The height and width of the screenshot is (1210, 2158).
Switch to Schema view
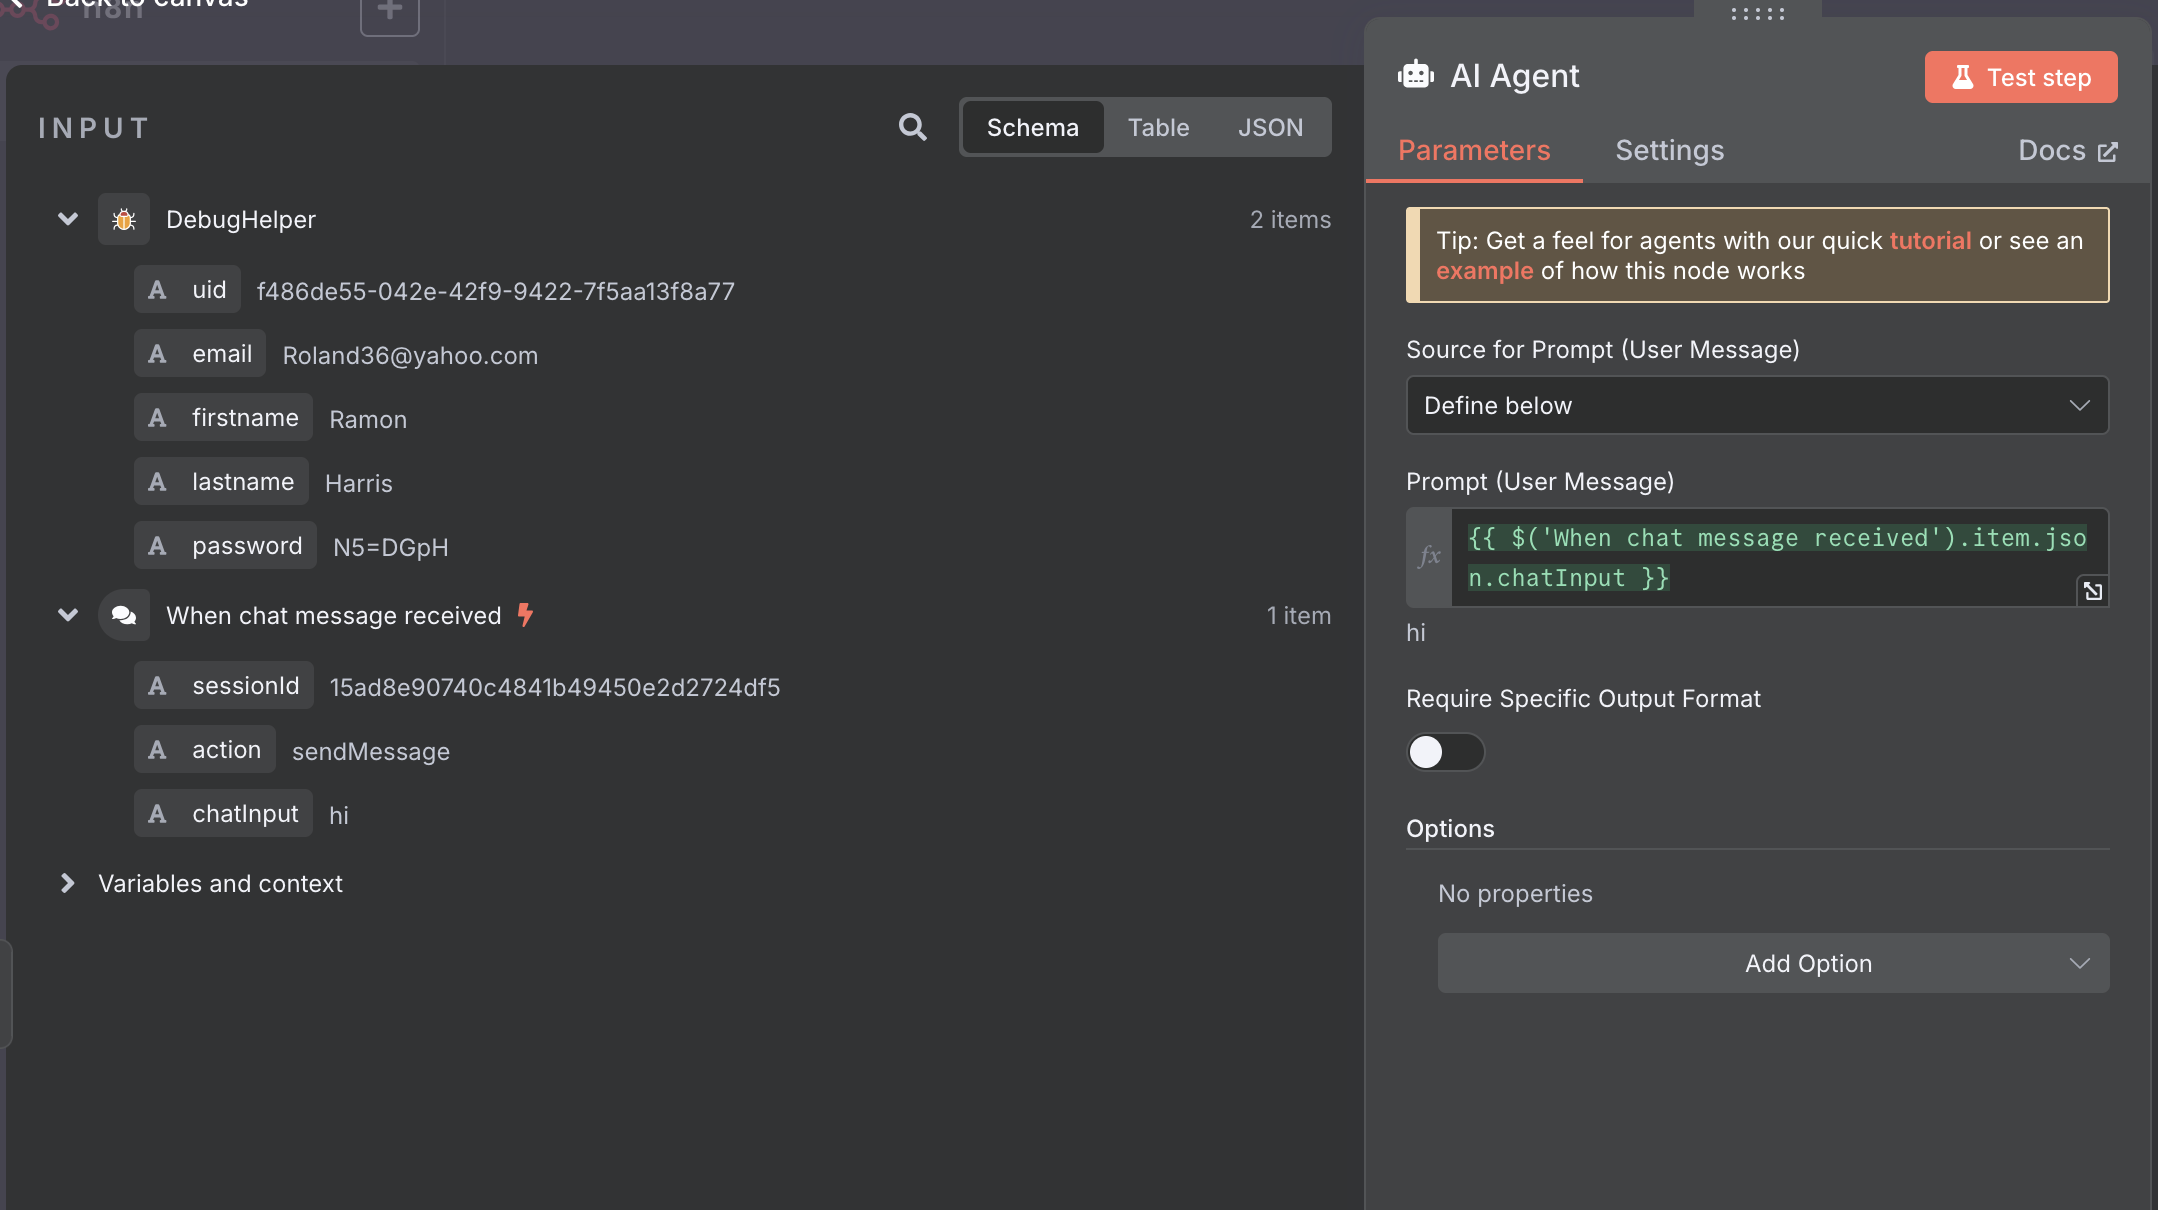point(1033,127)
